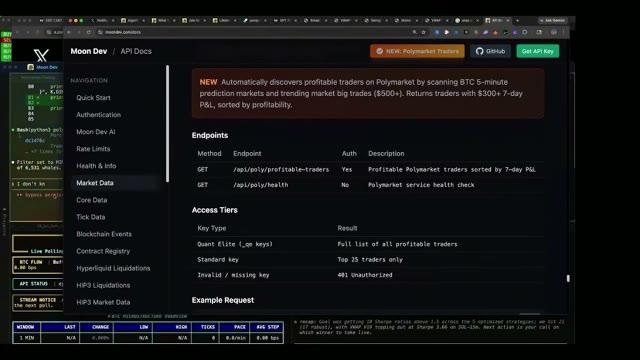The width and height of the screenshot is (640, 360).
Task: Click 'Invalid / missing key' cell
Action: 233,275
